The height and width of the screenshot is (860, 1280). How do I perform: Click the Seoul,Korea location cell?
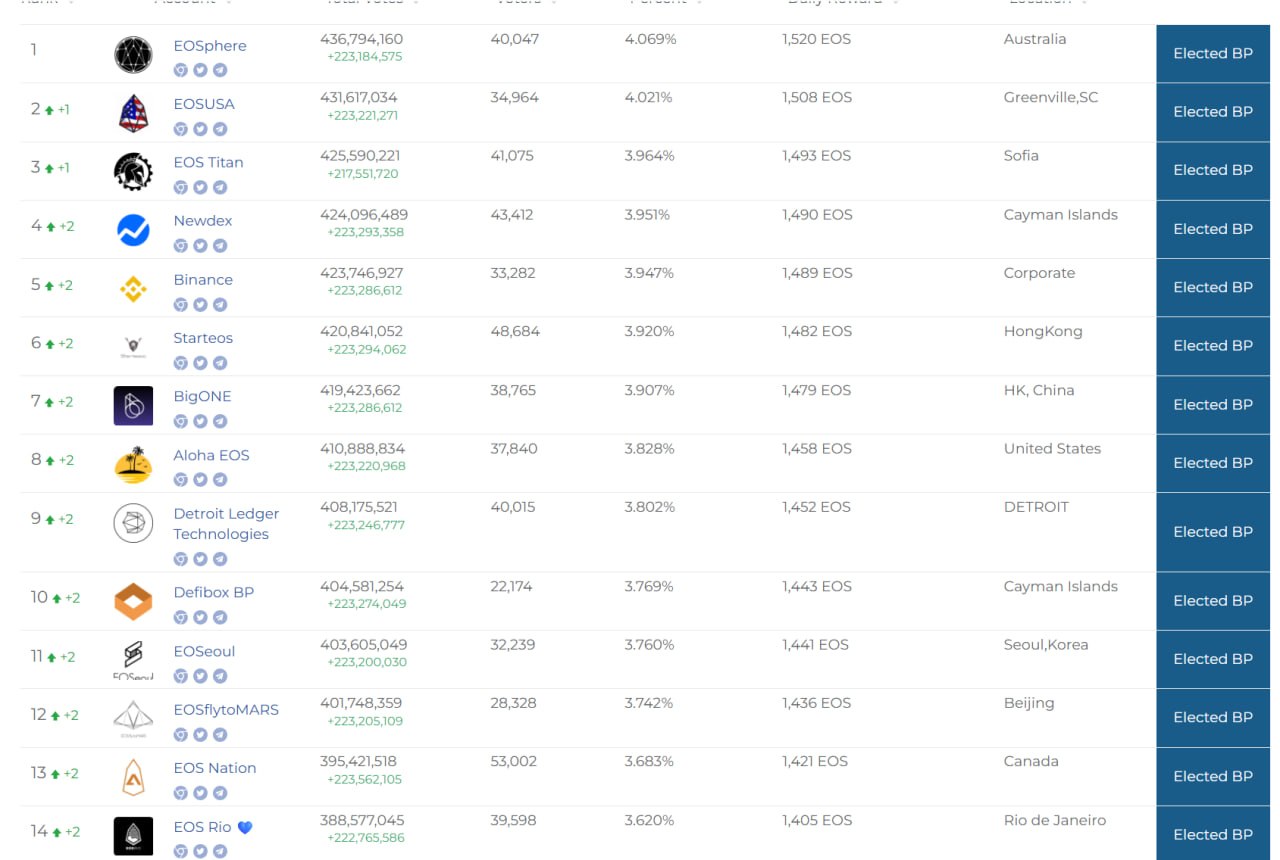tap(1046, 645)
